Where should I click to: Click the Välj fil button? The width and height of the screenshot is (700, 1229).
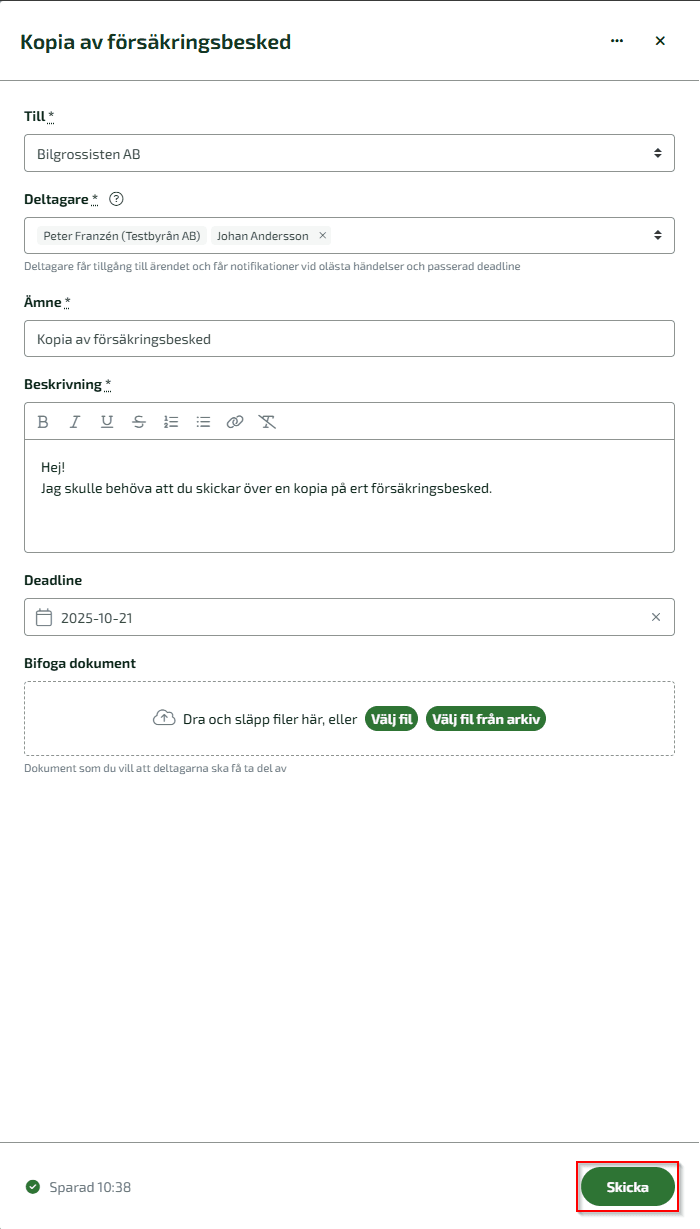tap(391, 719)
